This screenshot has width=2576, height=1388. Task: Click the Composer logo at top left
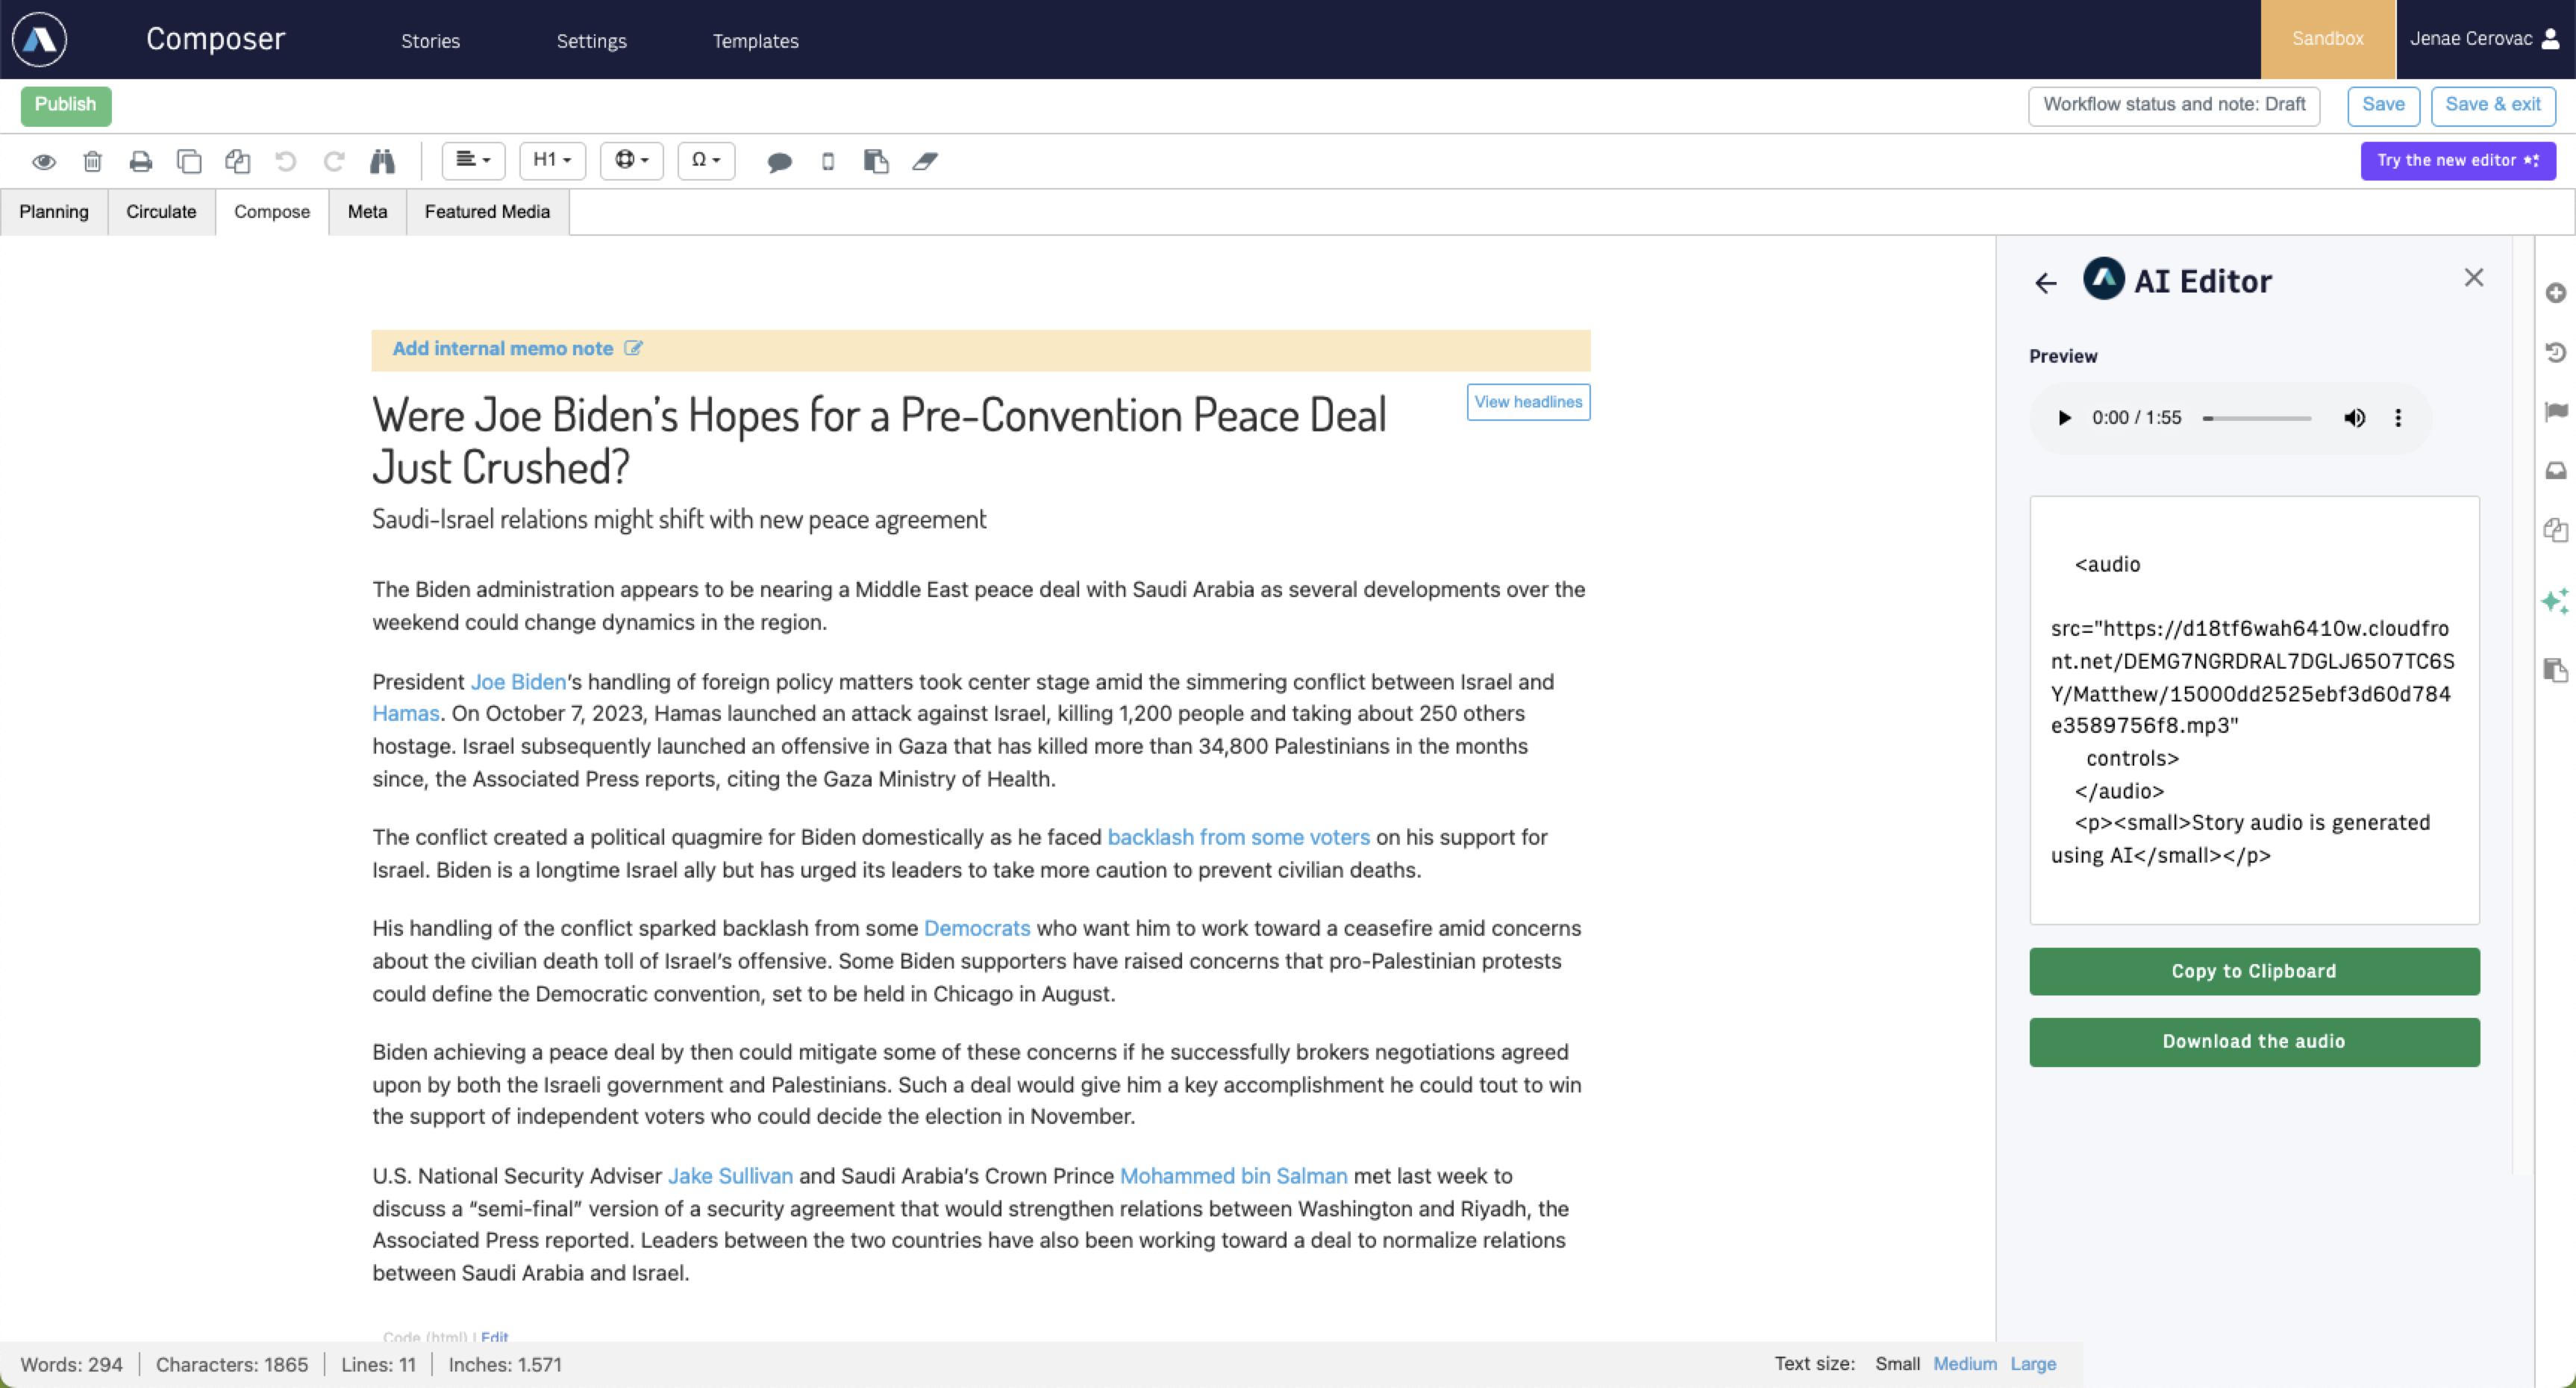coord(39,39)
